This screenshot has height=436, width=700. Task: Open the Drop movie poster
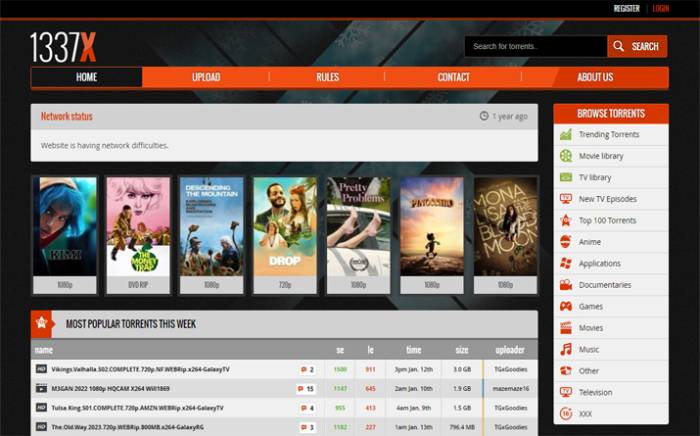285,226
